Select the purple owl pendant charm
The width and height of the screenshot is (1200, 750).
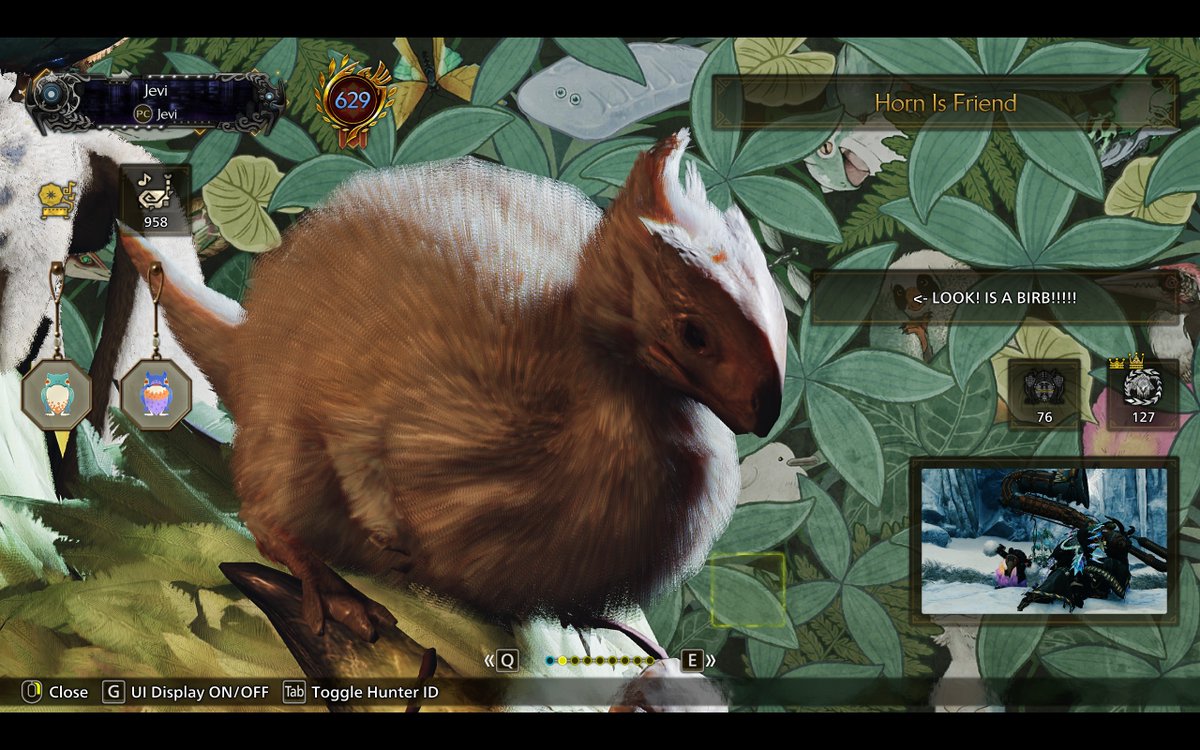[x=155, y=395]
